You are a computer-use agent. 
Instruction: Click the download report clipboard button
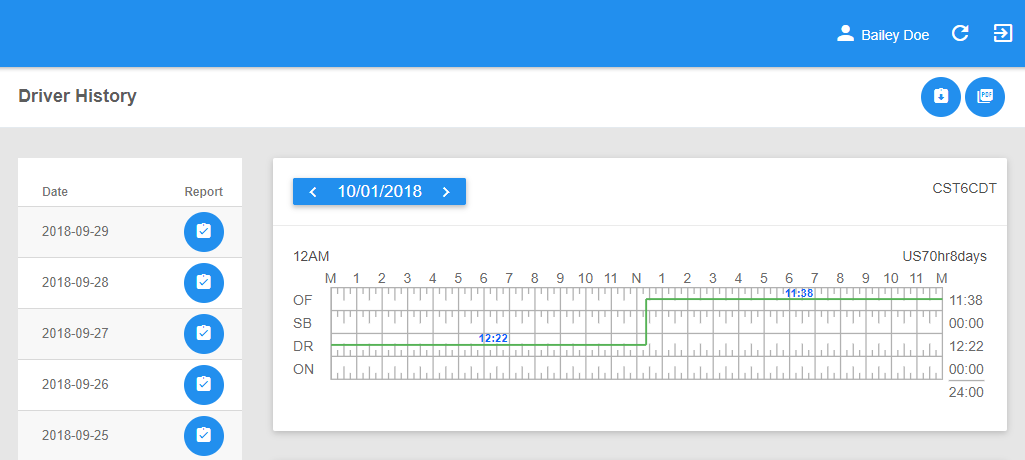[x=941, y=97]
